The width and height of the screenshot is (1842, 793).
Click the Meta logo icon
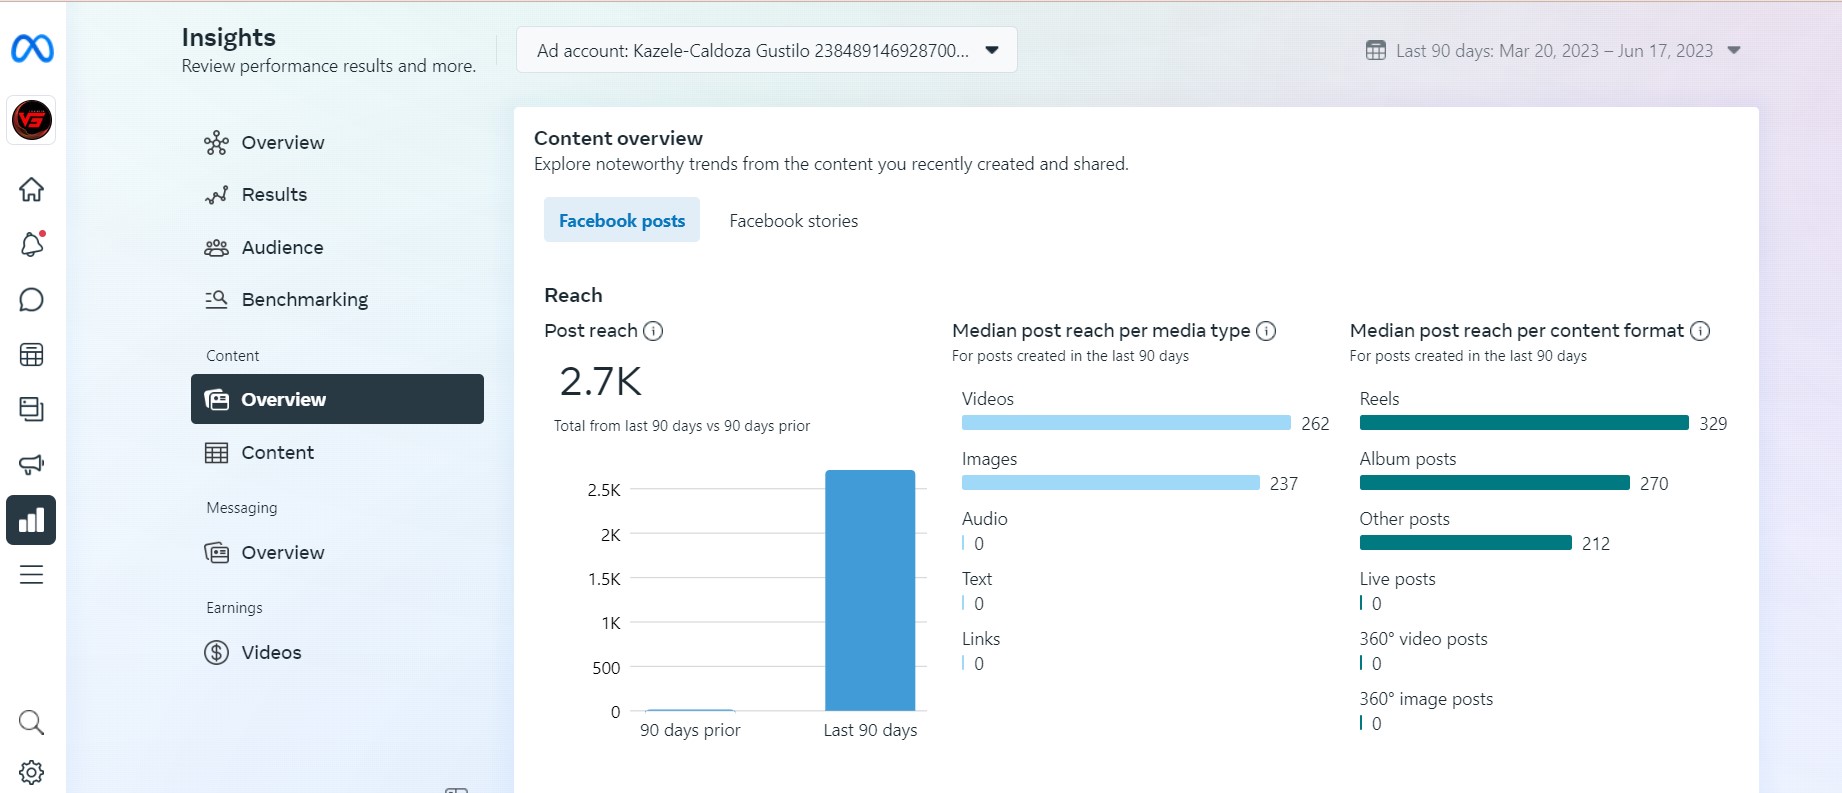(x=32, y=48)
